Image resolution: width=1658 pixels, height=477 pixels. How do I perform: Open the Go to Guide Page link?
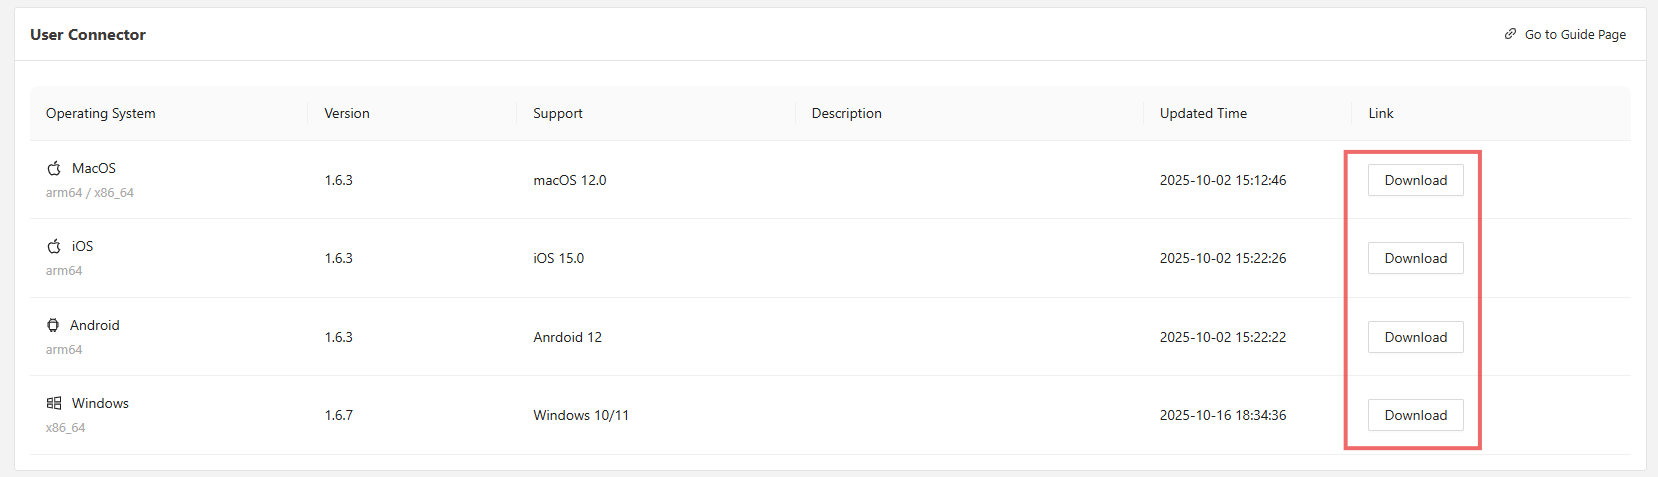1574,34
